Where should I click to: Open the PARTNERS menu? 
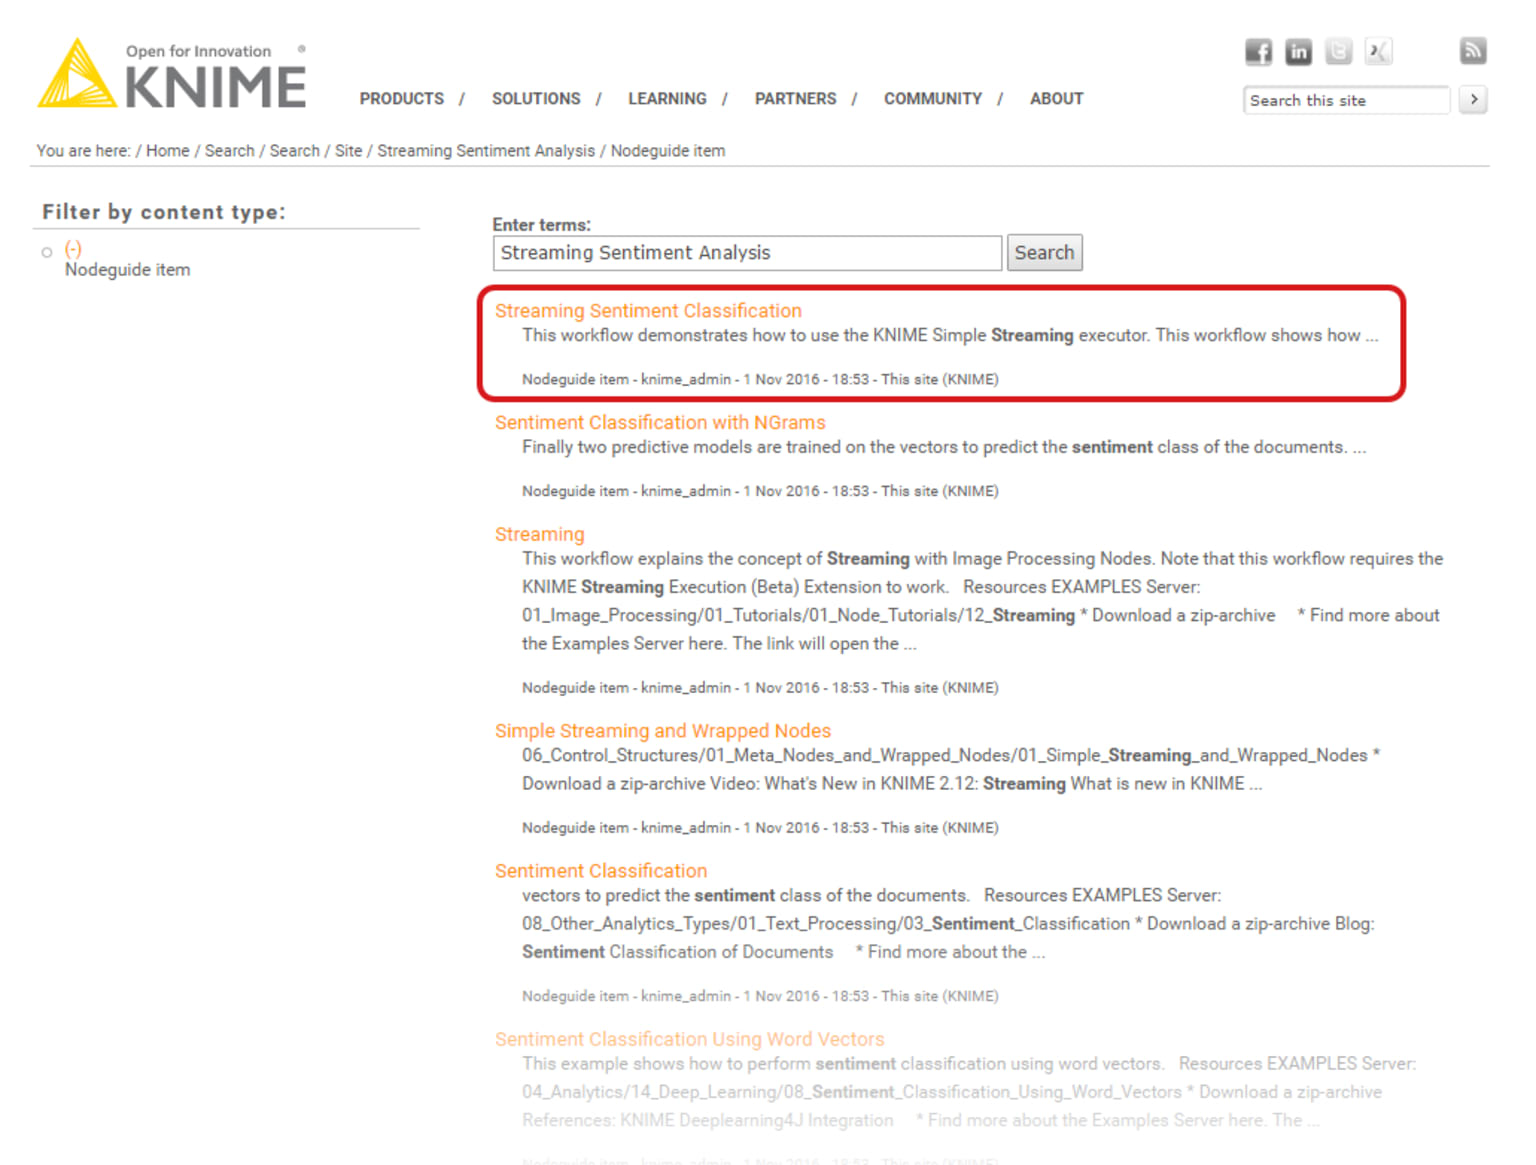coord(795,99)
